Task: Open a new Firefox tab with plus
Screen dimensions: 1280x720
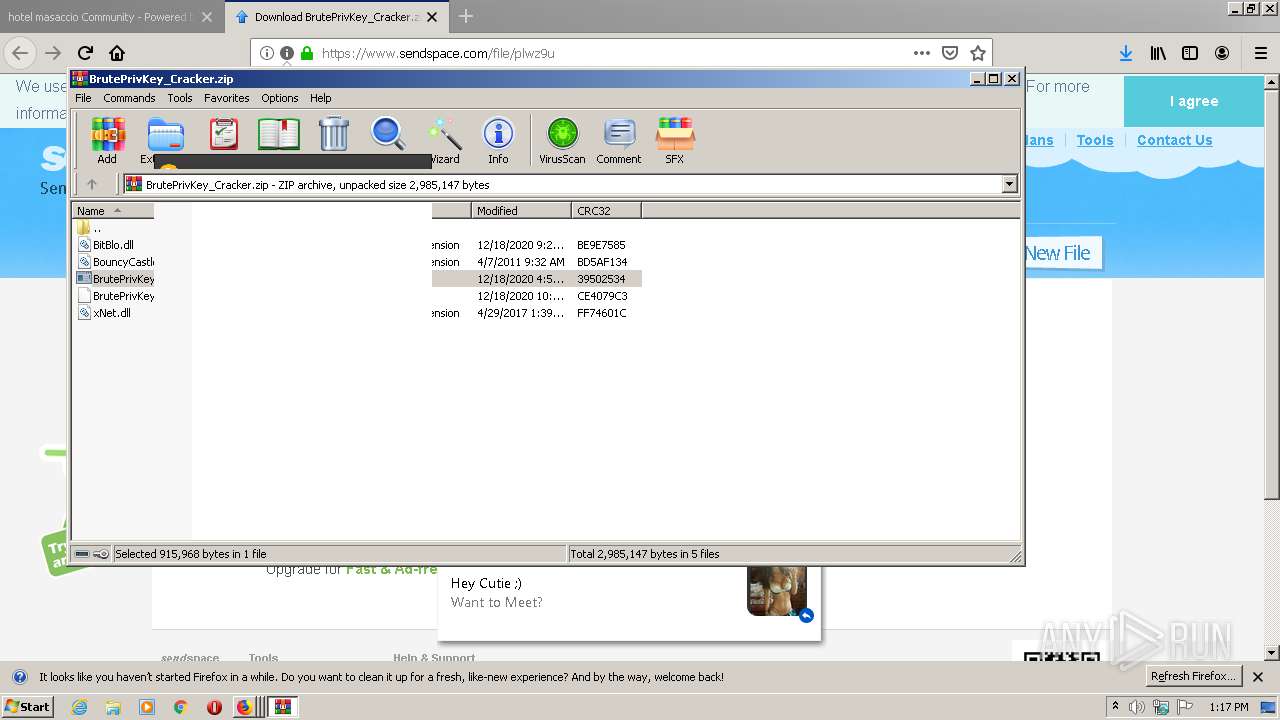Action: 466,16
